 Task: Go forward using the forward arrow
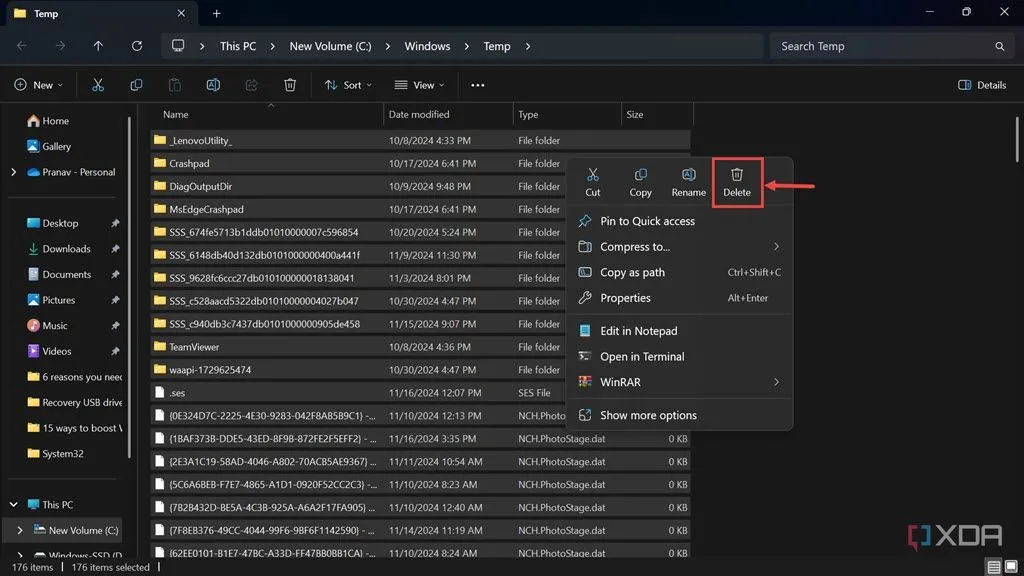60,46
